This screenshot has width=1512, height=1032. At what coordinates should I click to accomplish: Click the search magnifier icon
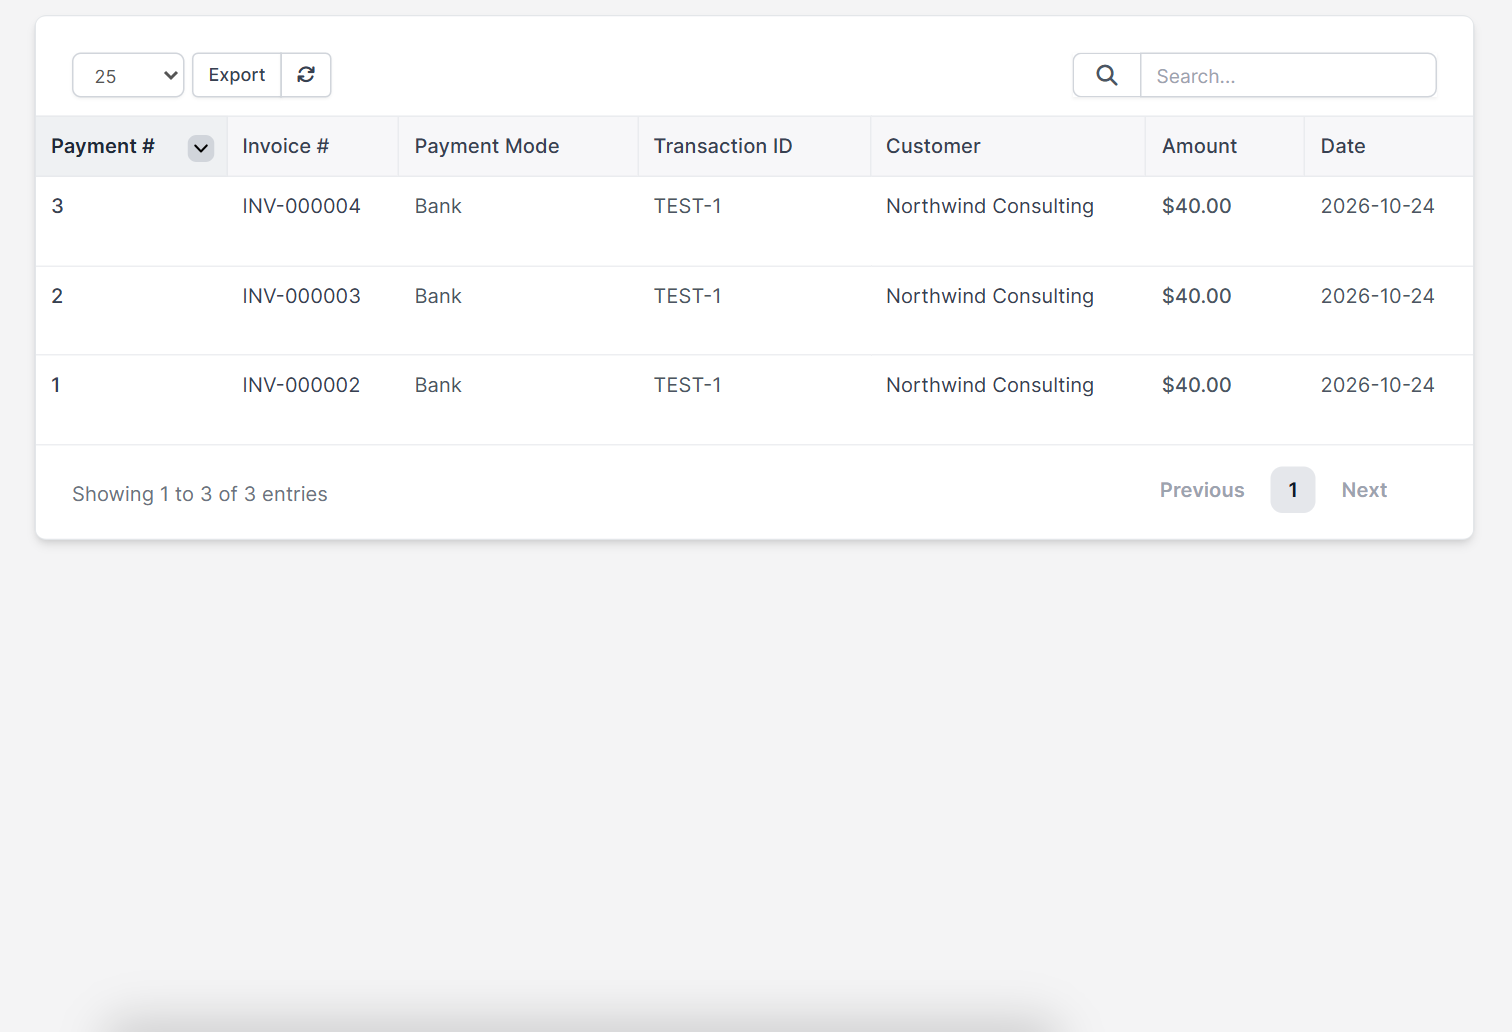(1107, 75)
